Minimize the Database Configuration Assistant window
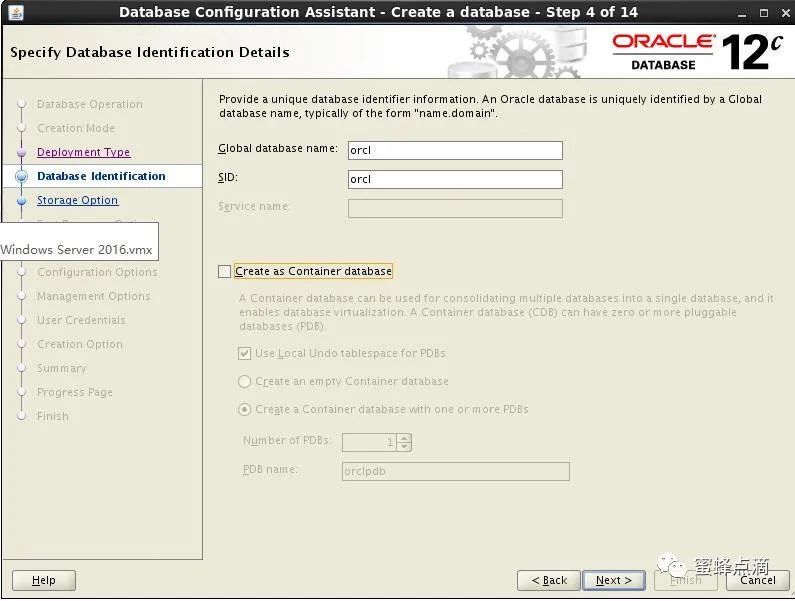The image size is (795, 601). pos(742,13)
